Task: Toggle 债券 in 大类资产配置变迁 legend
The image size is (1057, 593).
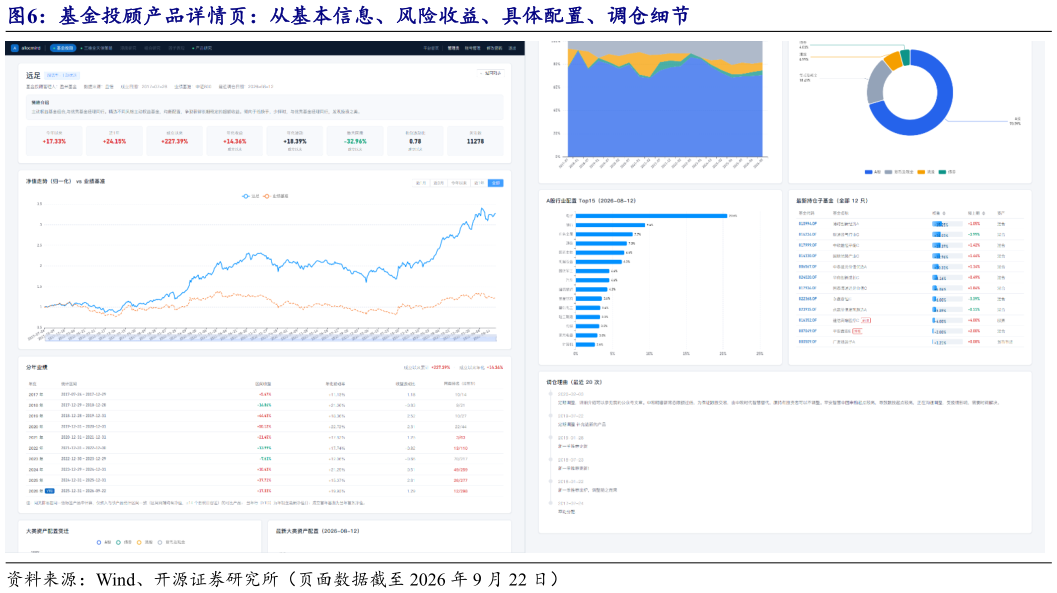Action: (124, 542)
